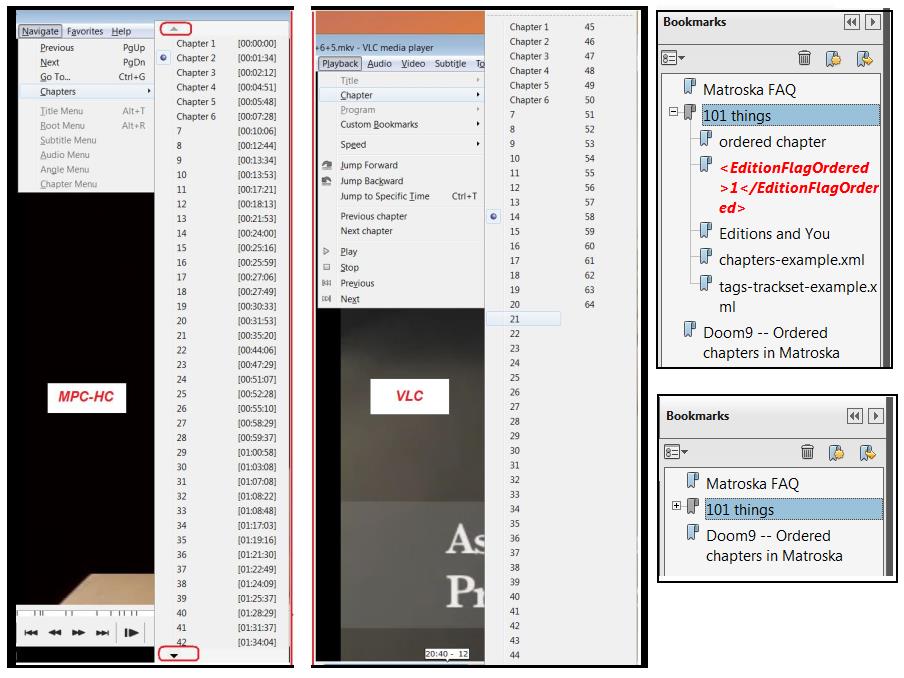Open the Video menu in VLC
Viewport: 904px width, 678px height.
point(413,63)
